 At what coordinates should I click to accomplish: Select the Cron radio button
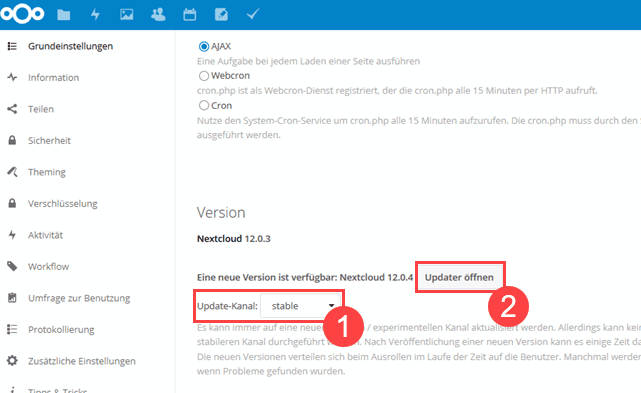(204, 106)
